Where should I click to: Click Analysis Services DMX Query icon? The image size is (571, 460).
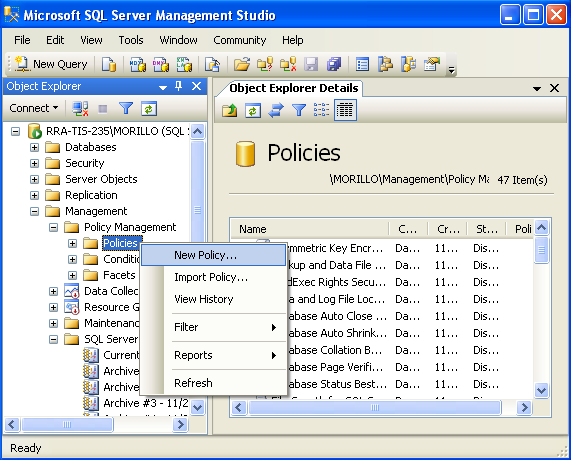click(161, 64)
